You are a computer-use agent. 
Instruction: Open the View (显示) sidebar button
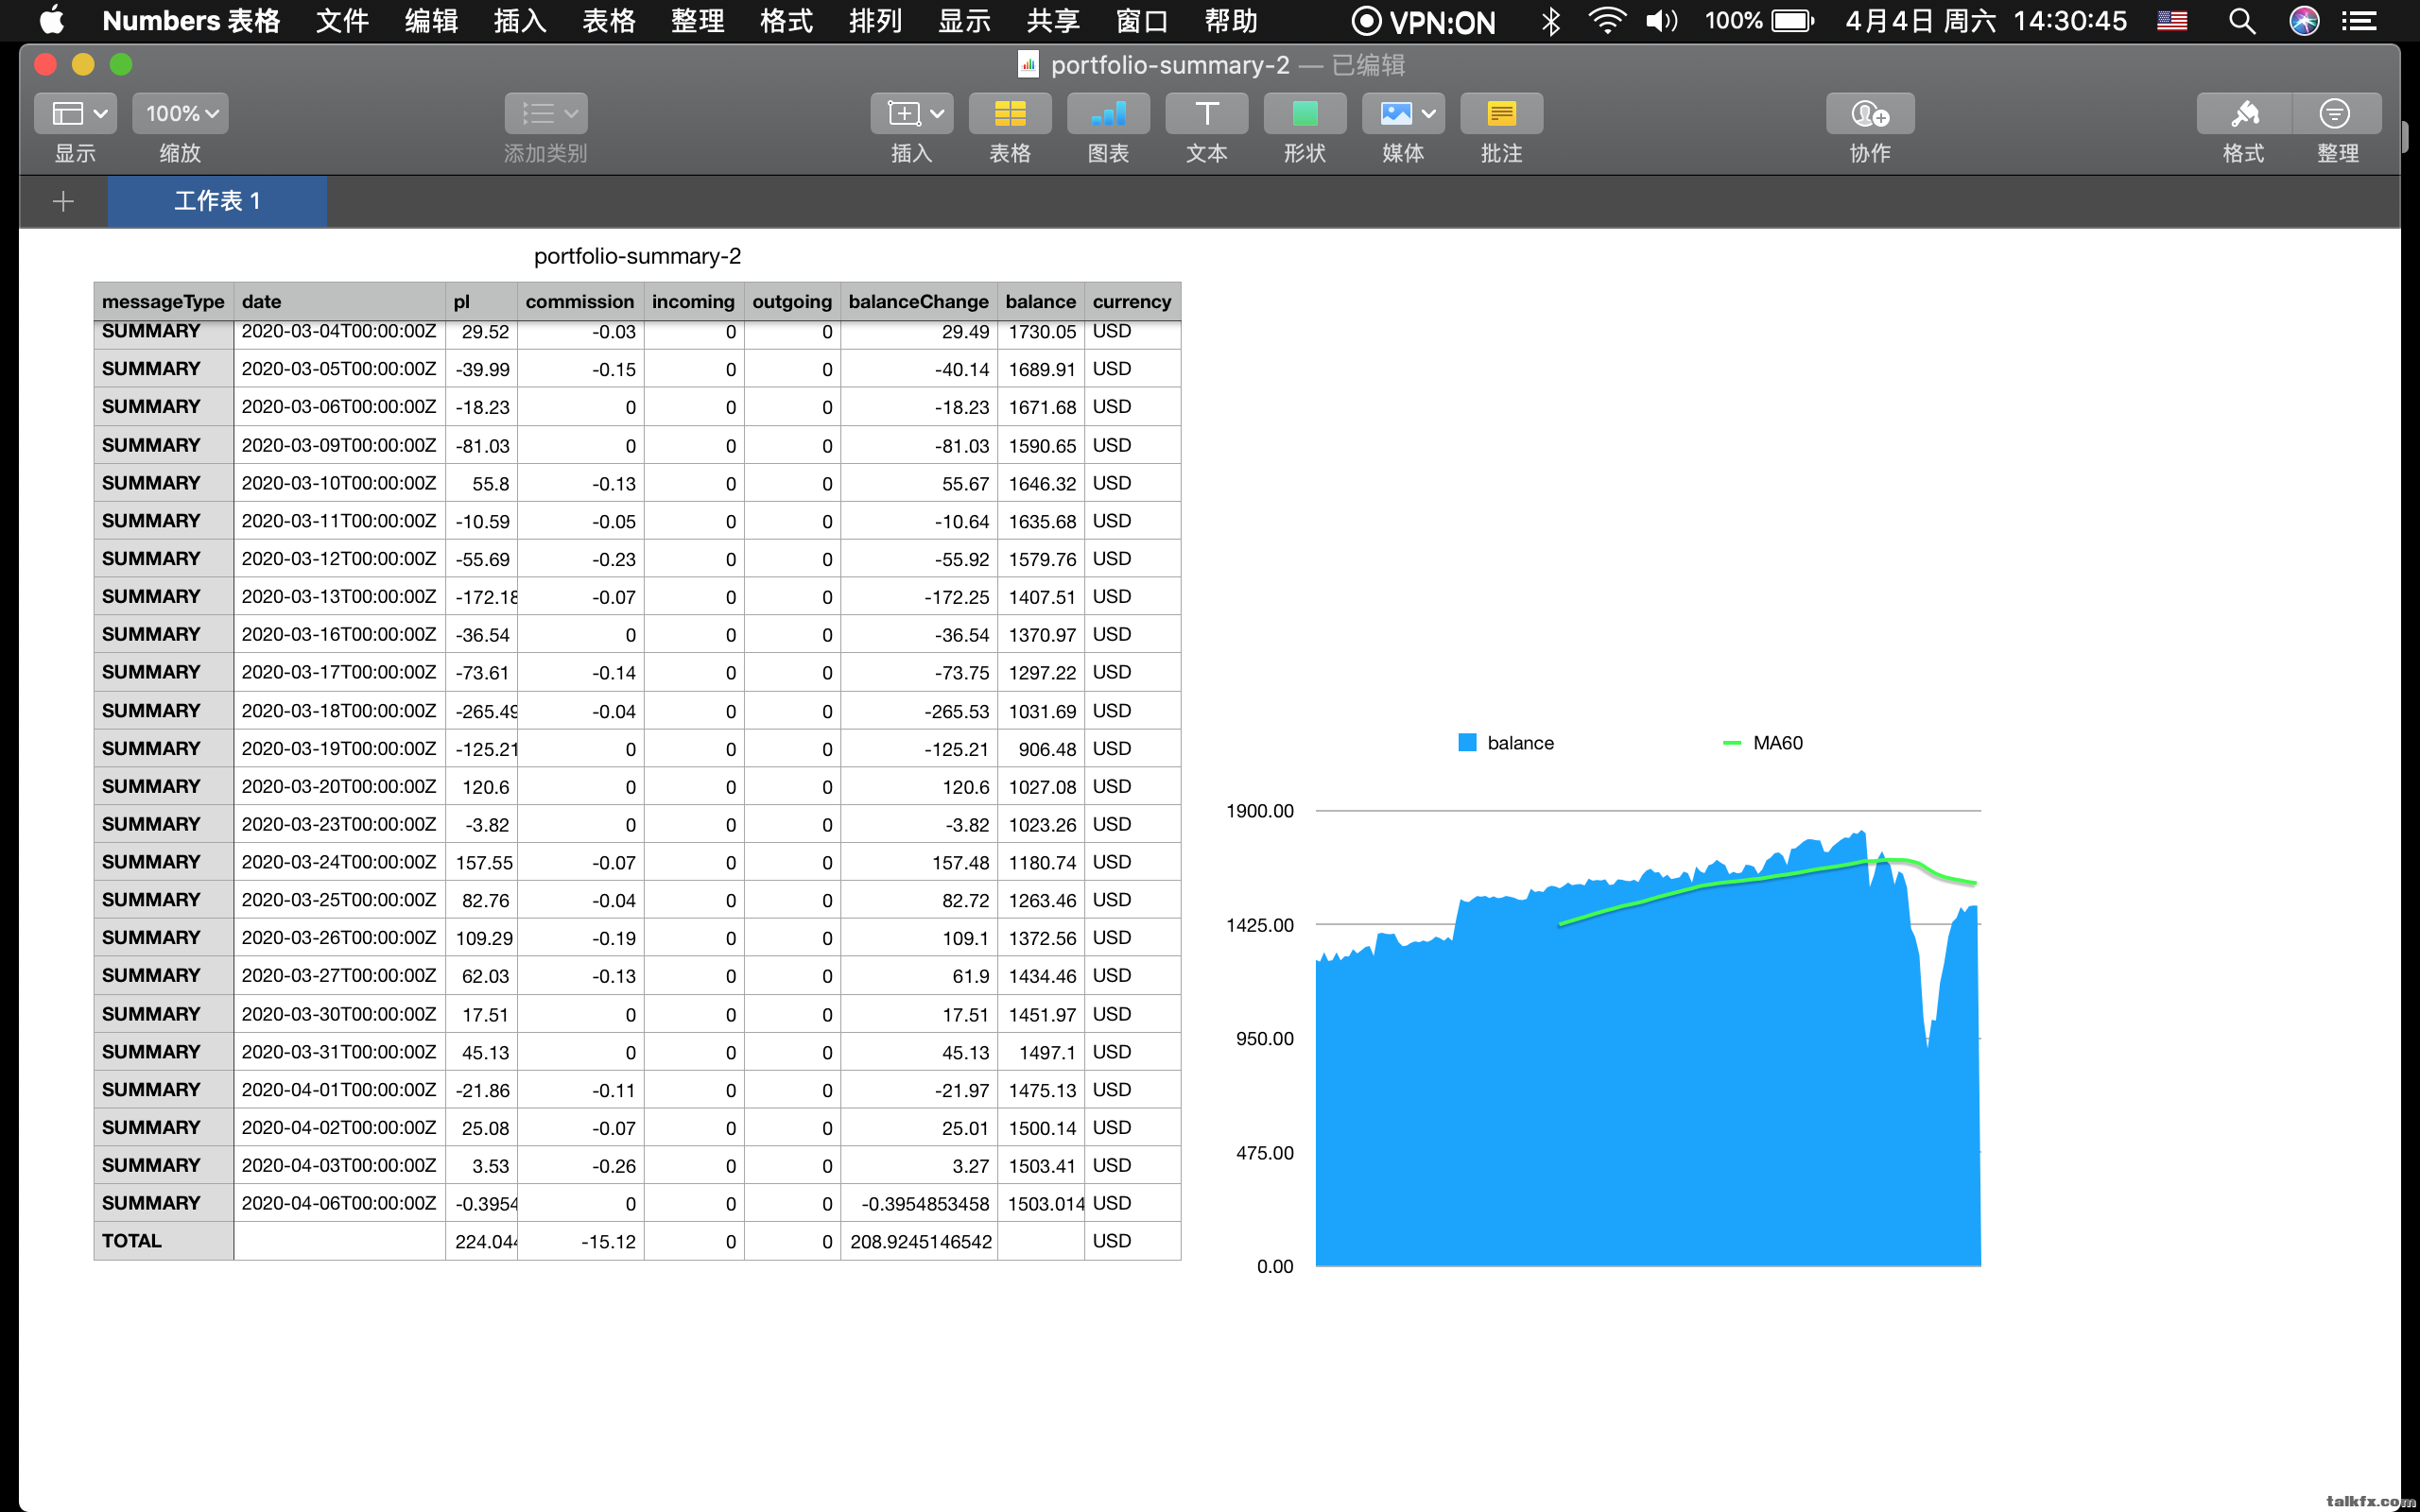[x=75, y=113]
